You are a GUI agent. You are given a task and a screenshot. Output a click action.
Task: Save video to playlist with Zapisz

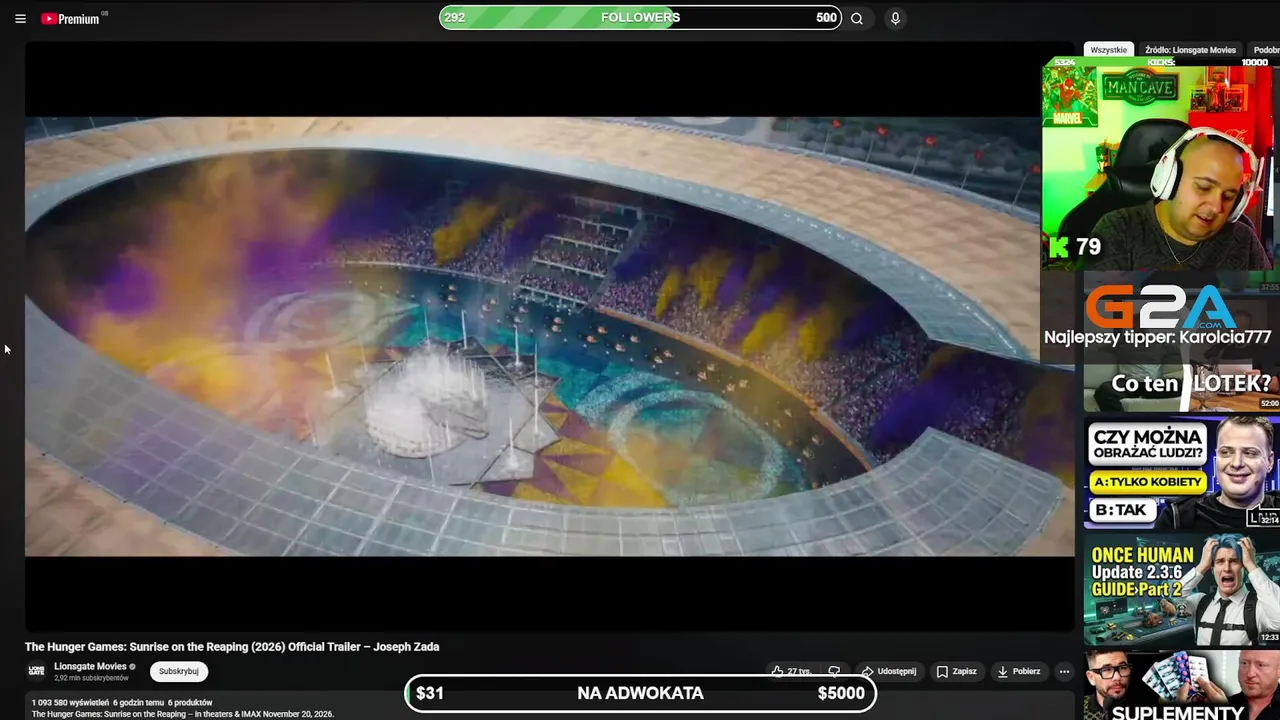pos(957,672)
